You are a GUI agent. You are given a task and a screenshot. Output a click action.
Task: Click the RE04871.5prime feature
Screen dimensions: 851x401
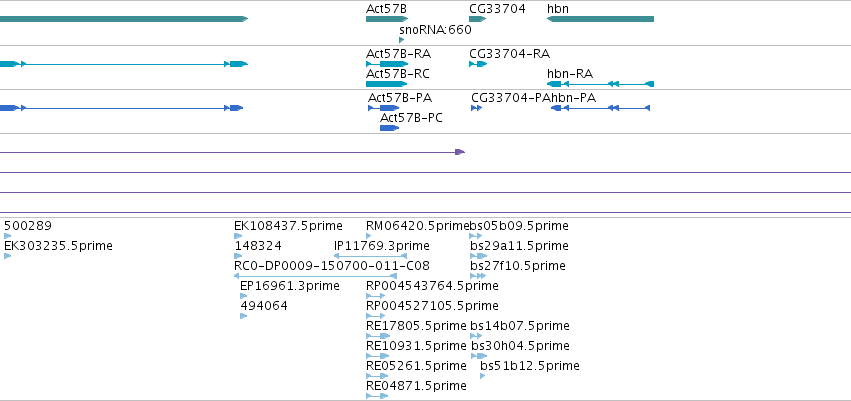point(377,396)
